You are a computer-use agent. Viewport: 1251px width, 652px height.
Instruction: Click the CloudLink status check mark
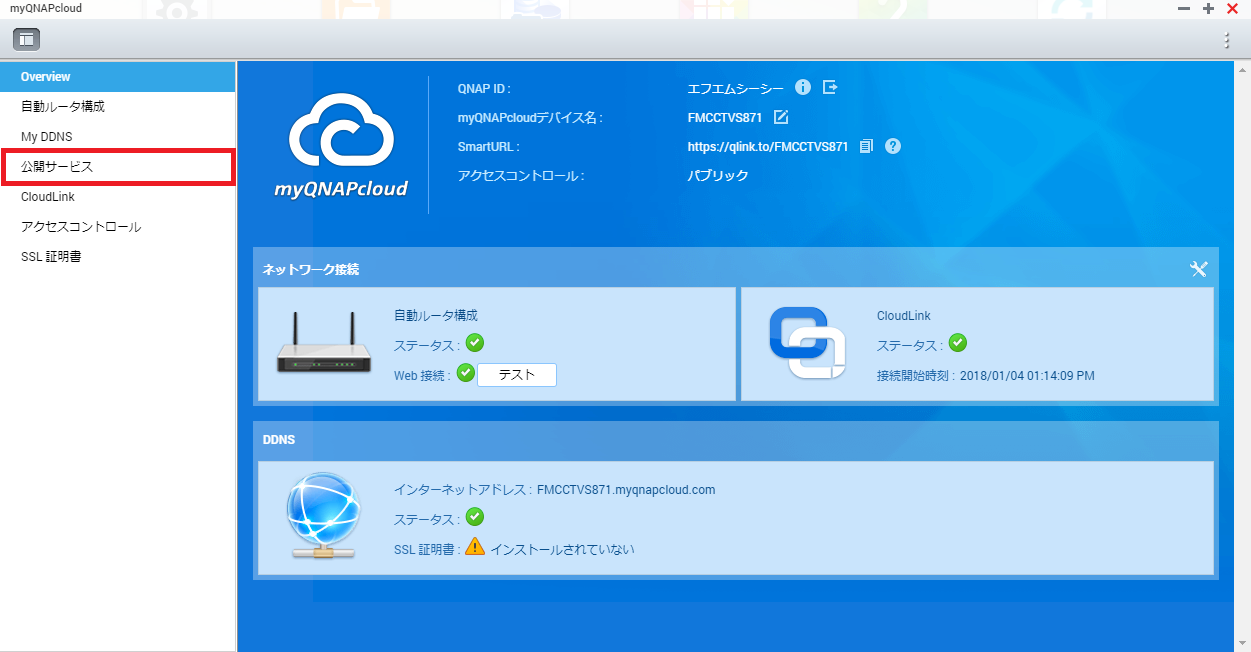click(x=958, y=343)
